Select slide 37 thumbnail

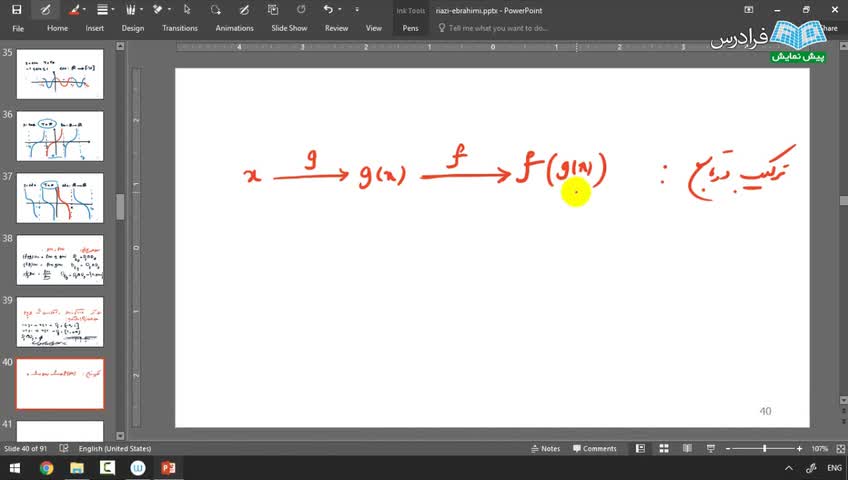coord(60,198)
